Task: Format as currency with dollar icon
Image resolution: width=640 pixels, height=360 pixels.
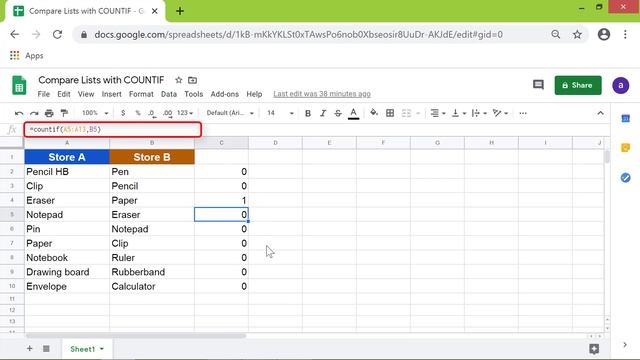Action: [123, 113]
